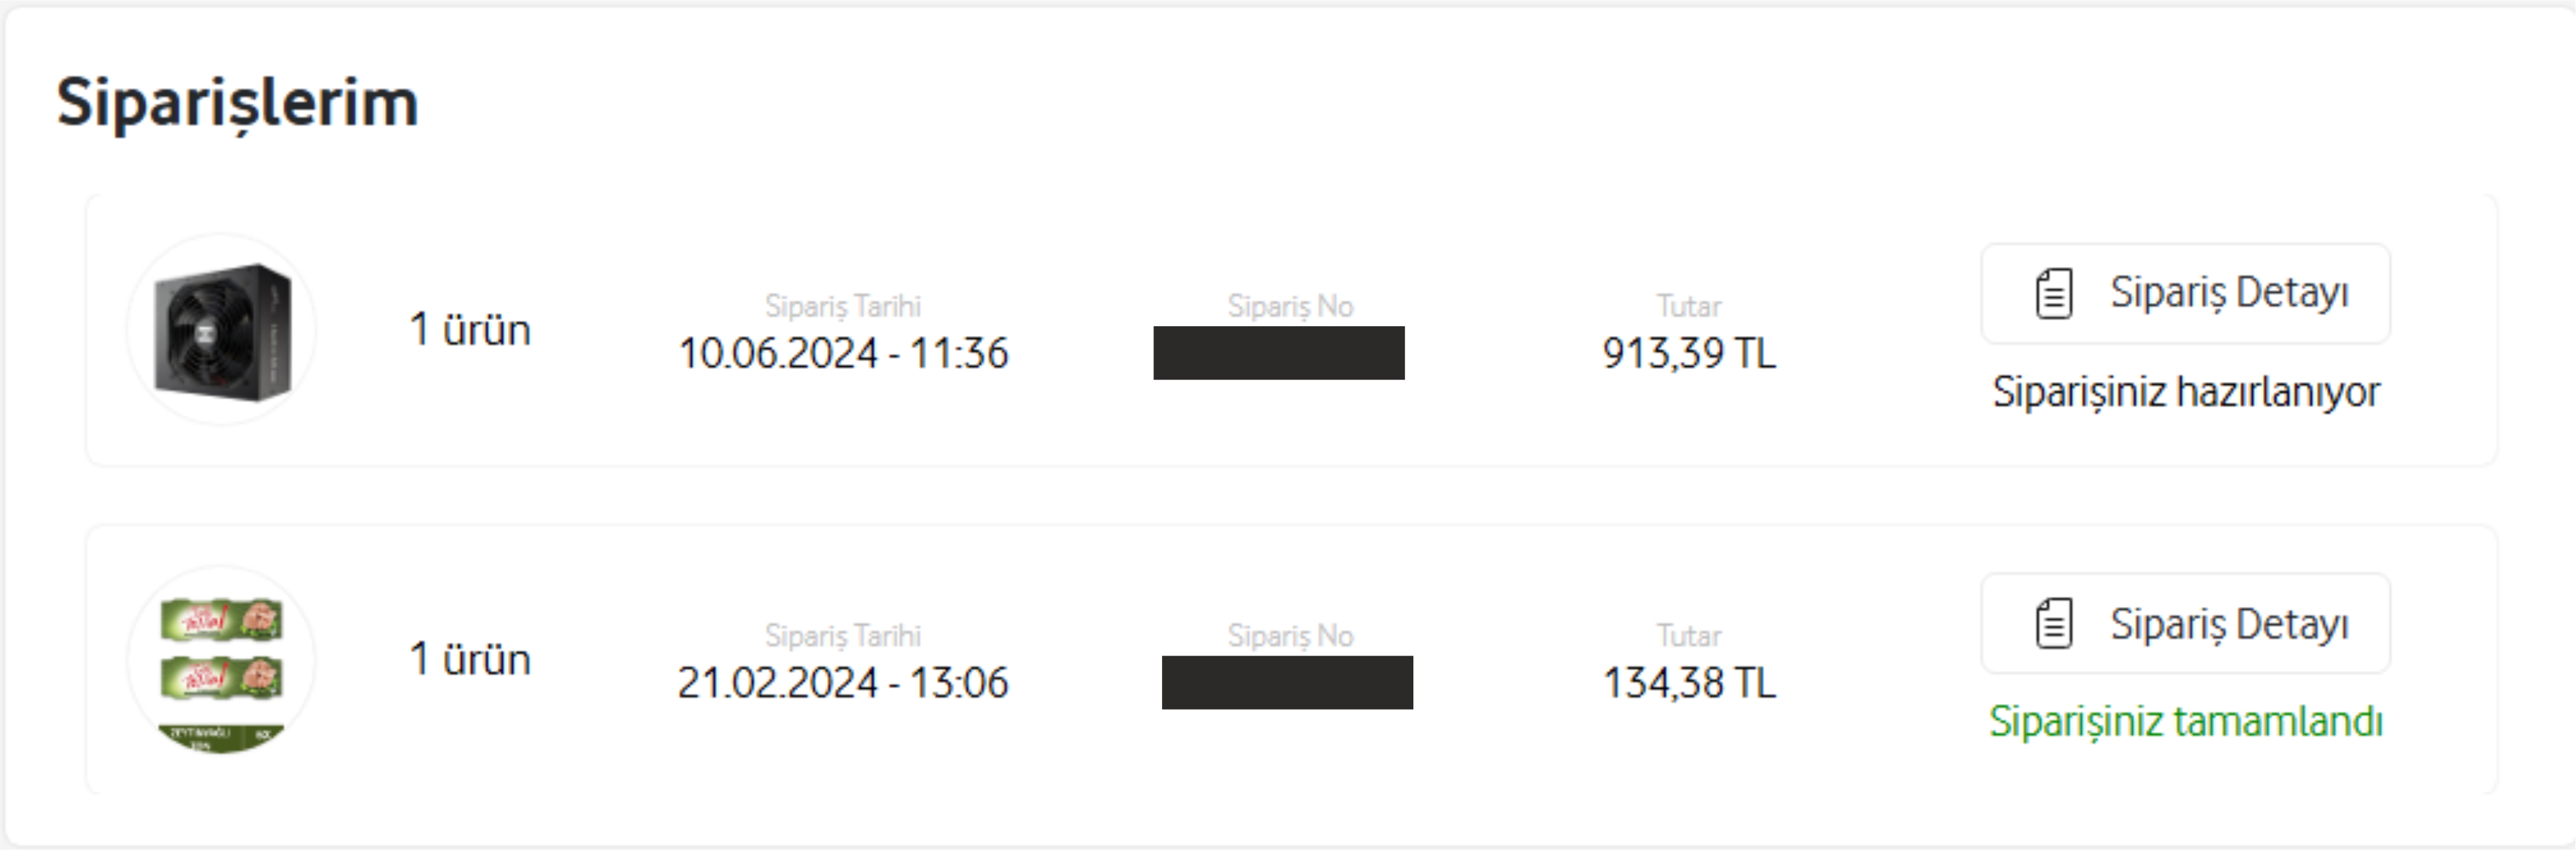
Task: Click the document icon in first Sipariş Detayı button
Action: pos(2054,294)
